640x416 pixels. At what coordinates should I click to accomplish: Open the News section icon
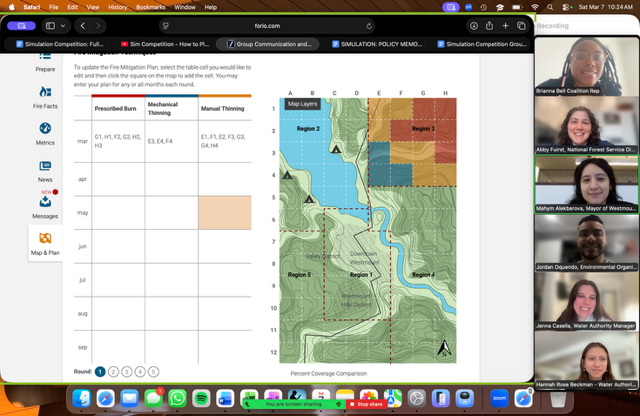tap(45, 166)
